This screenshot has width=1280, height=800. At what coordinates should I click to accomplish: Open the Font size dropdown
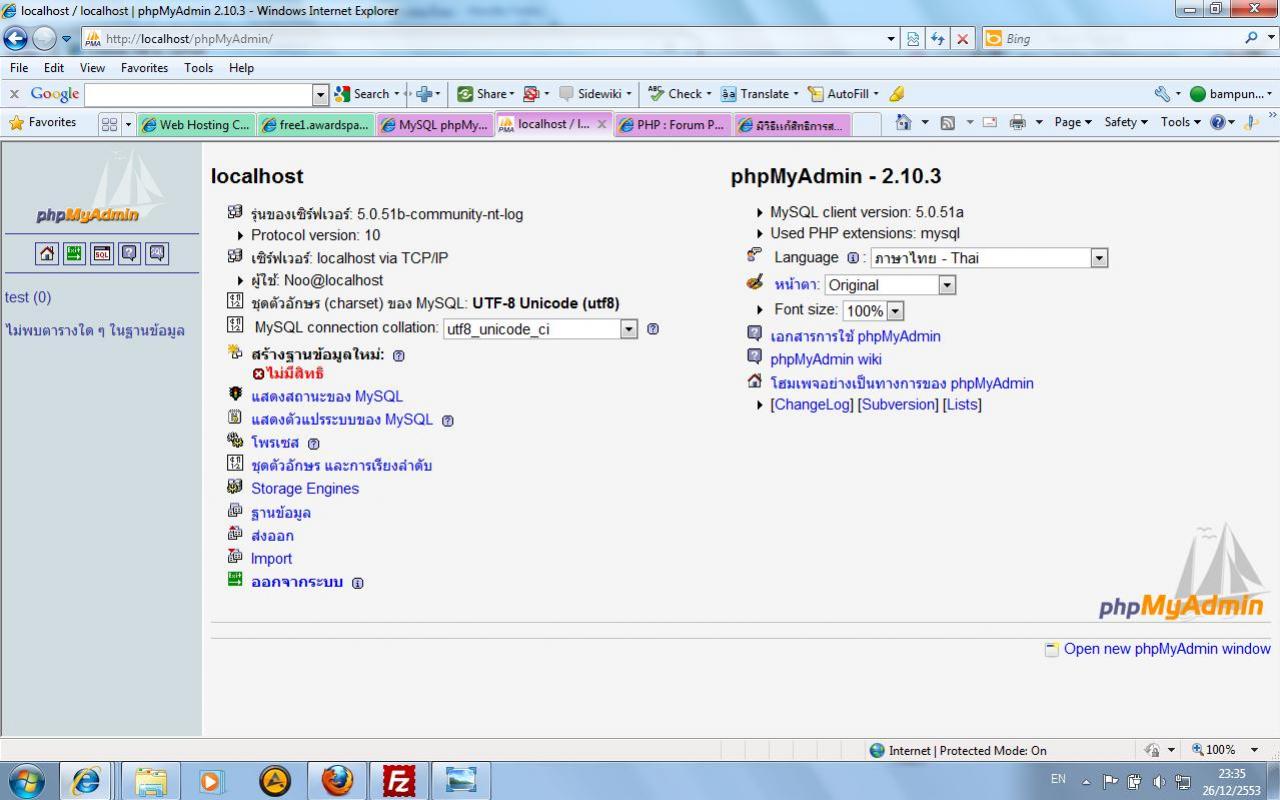coord(873,311)
